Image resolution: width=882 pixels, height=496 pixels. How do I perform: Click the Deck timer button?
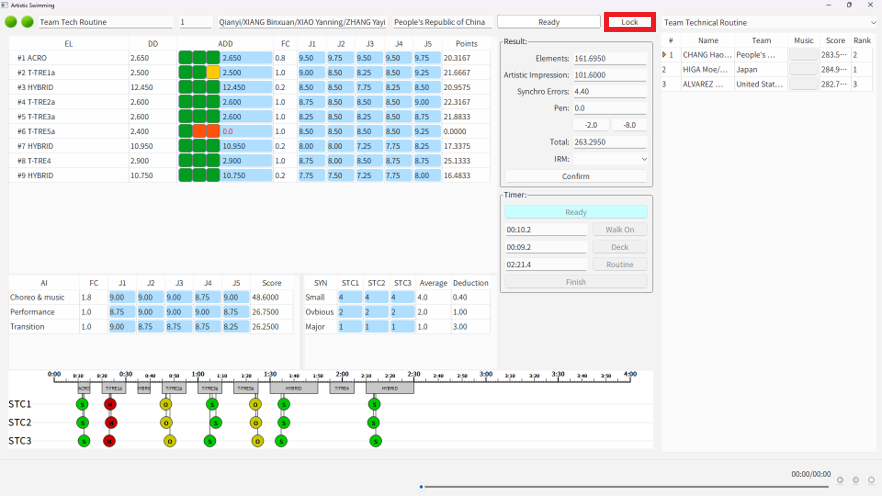pyautogui.click(x=619, y=247)
